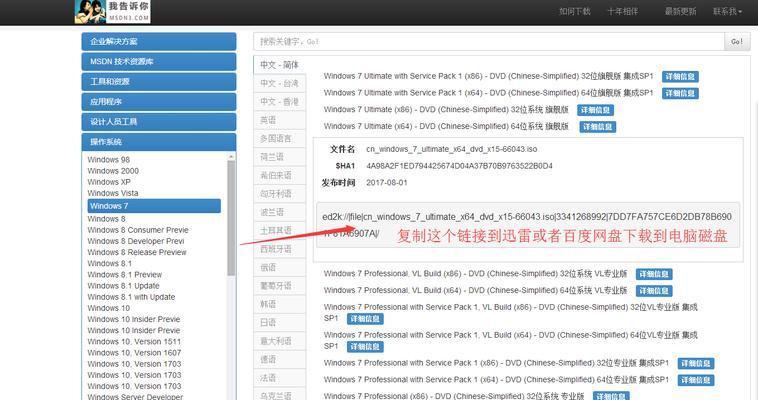Screen dimensions: 758x400
Task: Select Windows XP in the OS list
Action: coord(109,182)
